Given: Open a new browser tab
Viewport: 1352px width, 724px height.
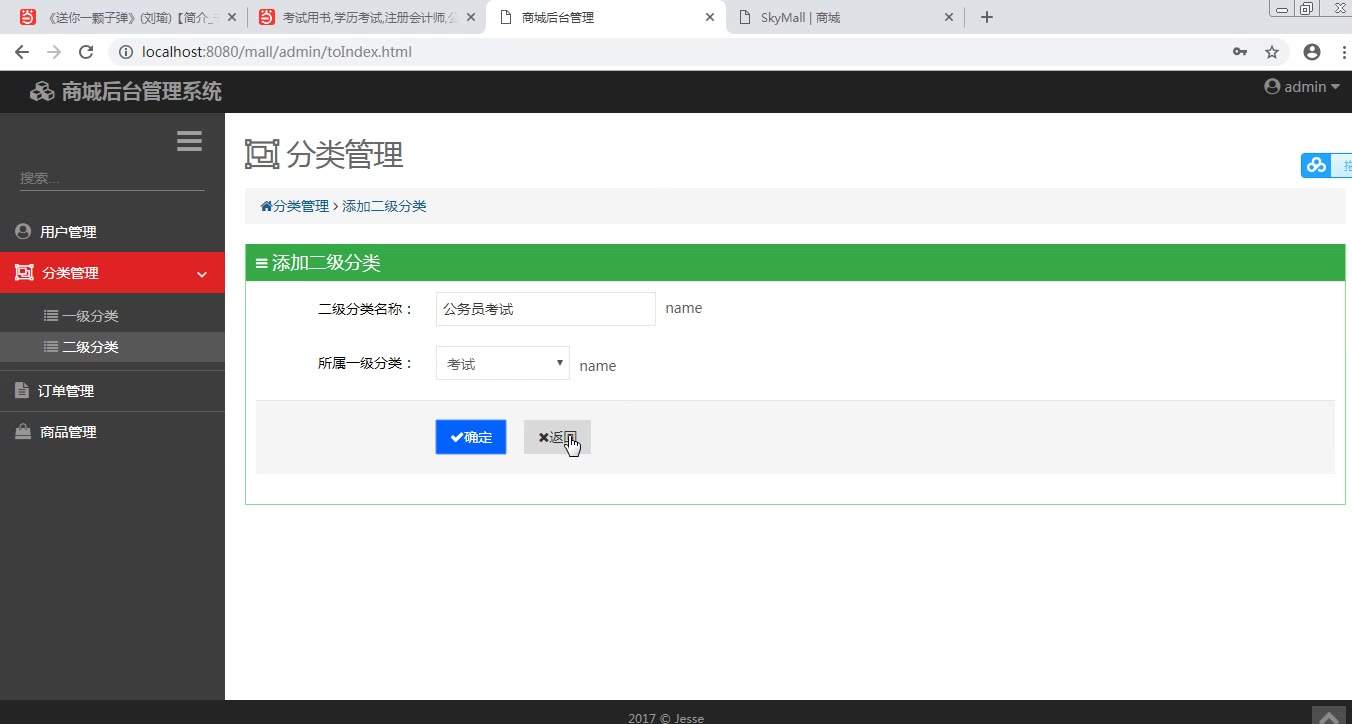Looking at the screenshot, I should 987,17.
